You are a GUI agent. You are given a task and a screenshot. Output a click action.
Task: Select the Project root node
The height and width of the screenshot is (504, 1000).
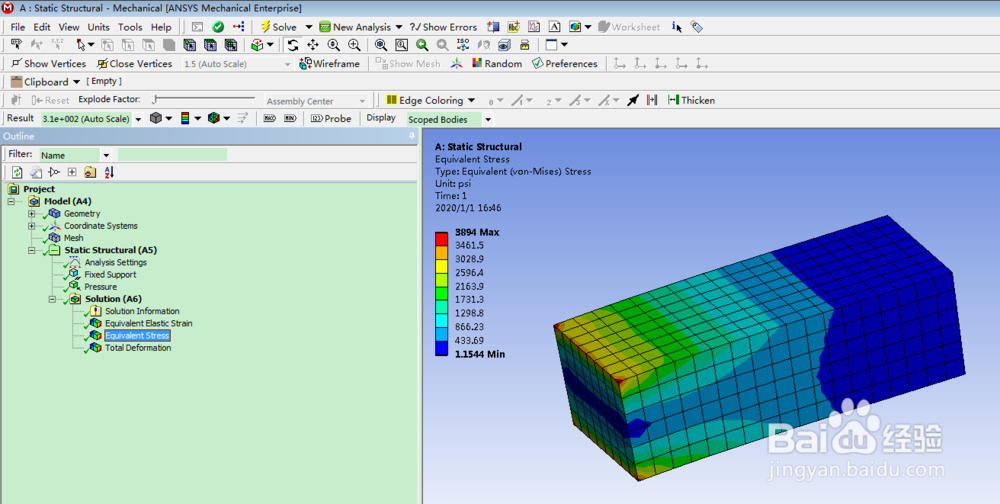[39, 189]
